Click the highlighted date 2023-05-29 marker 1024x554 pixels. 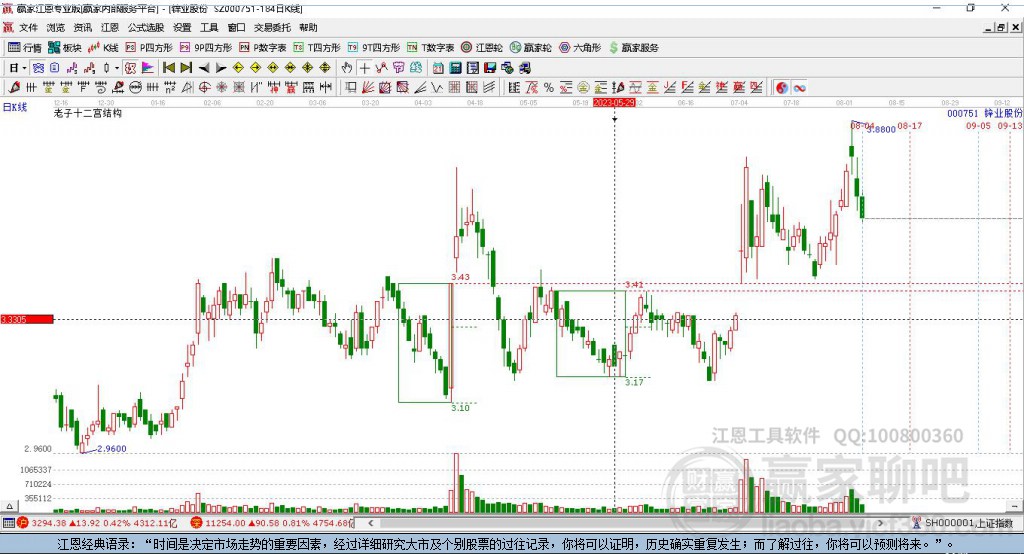(x=614, y=103)
